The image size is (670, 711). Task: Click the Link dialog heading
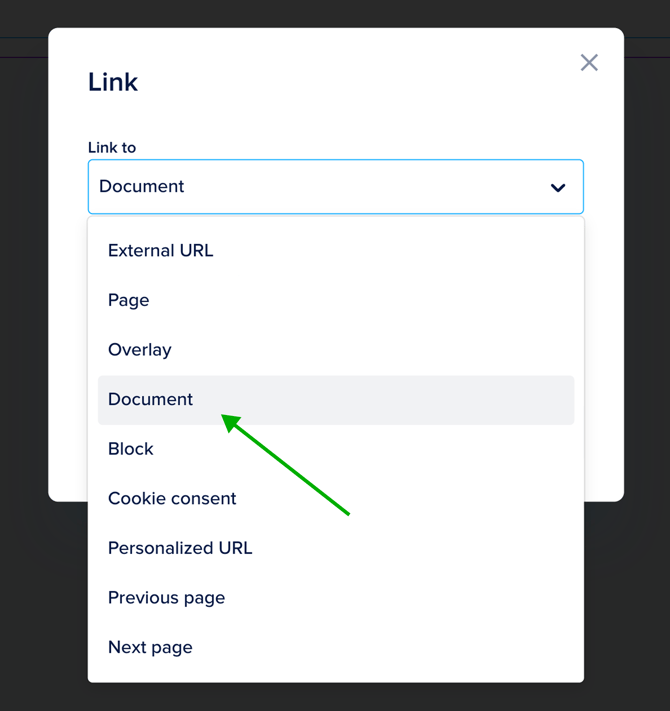113,82
